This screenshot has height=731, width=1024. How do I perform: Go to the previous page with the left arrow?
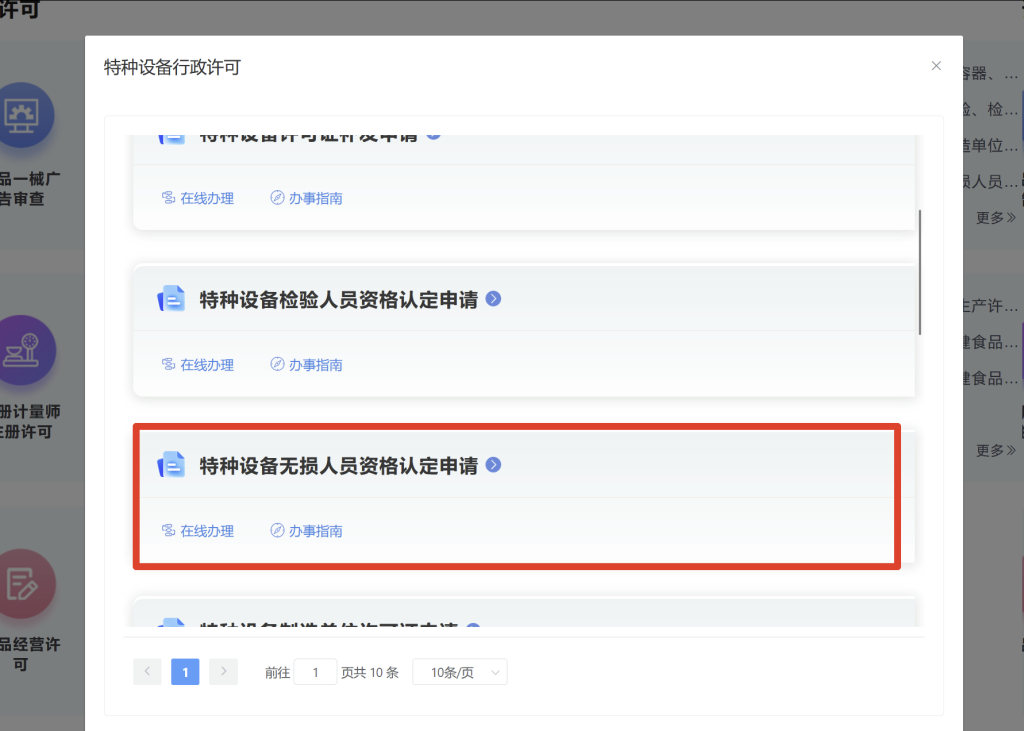coord(148,672)
